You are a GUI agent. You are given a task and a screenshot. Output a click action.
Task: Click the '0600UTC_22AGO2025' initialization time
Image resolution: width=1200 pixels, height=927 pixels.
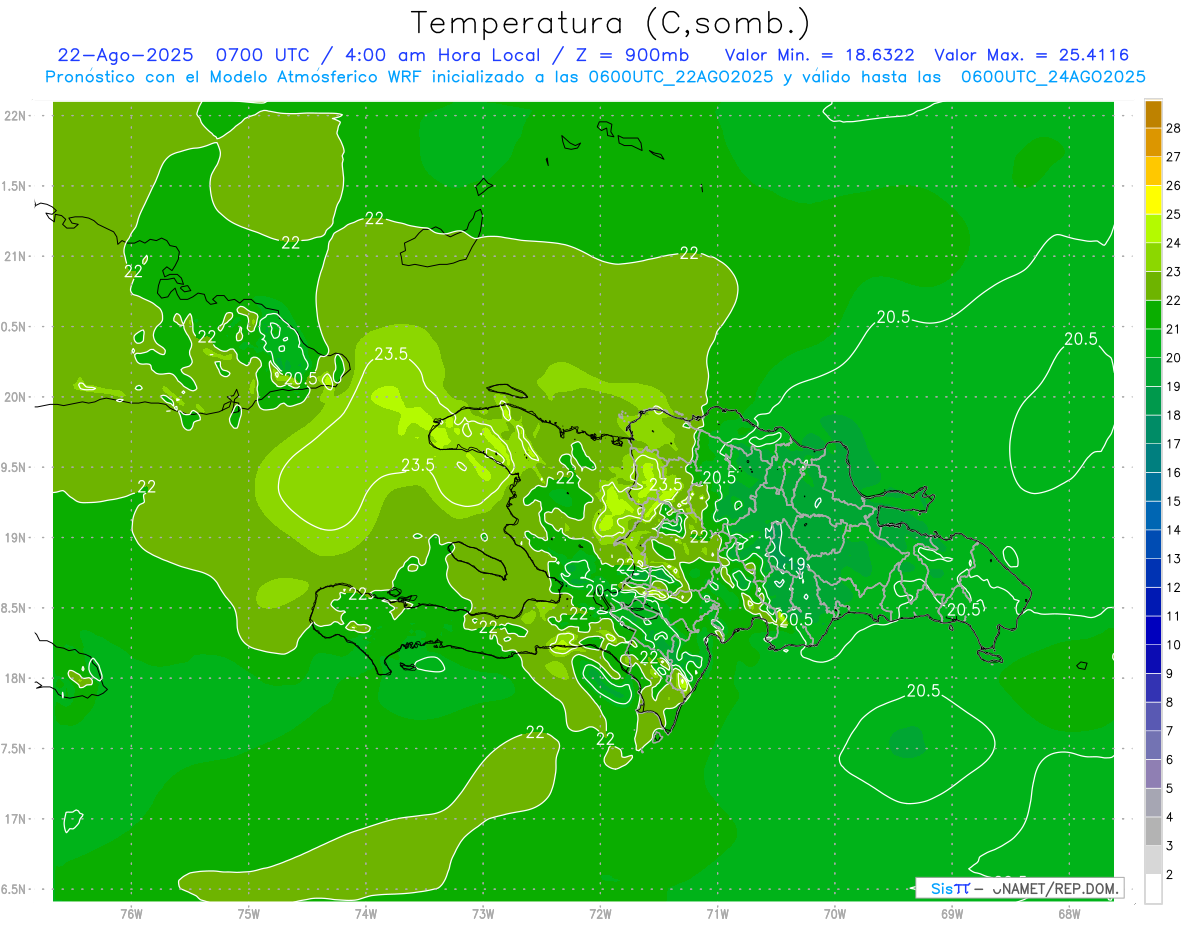tap(681, 77)
